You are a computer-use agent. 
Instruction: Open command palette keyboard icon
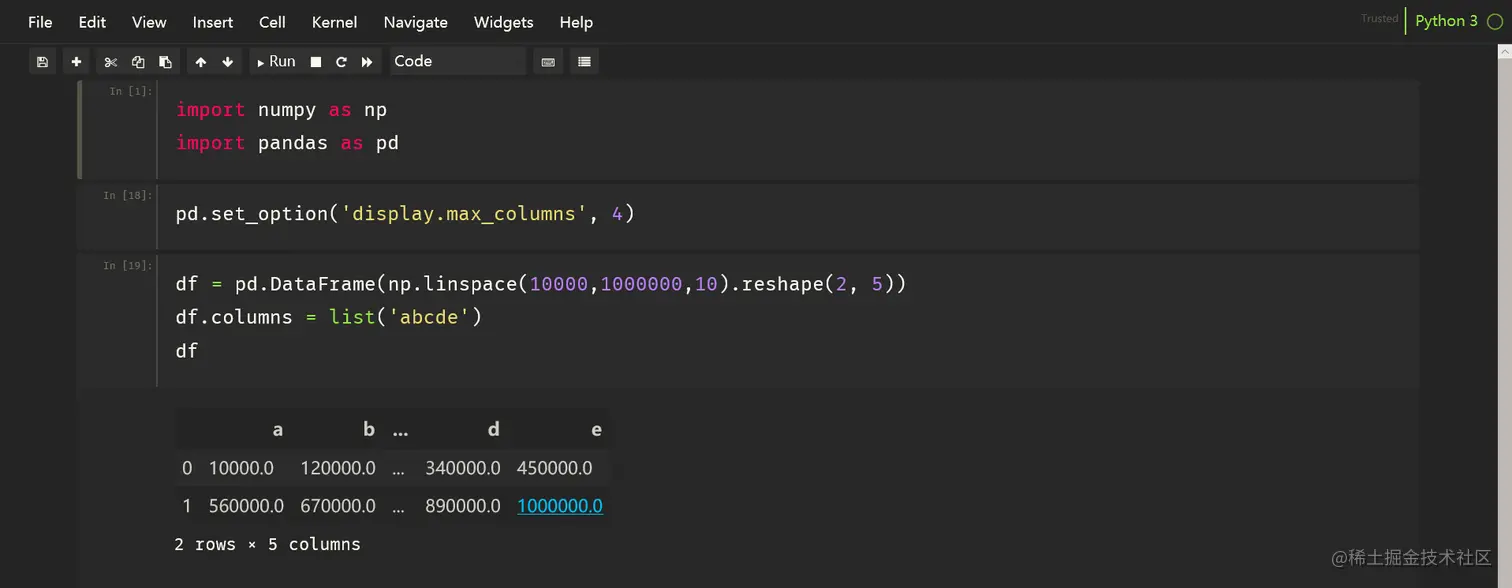[x=548, y=62]
